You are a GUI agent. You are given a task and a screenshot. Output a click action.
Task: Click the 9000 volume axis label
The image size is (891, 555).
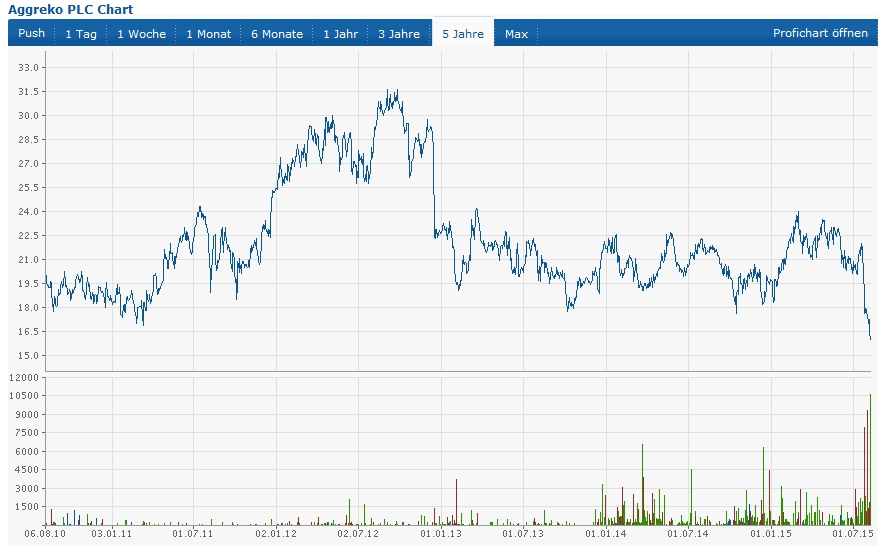click(27, 415)
